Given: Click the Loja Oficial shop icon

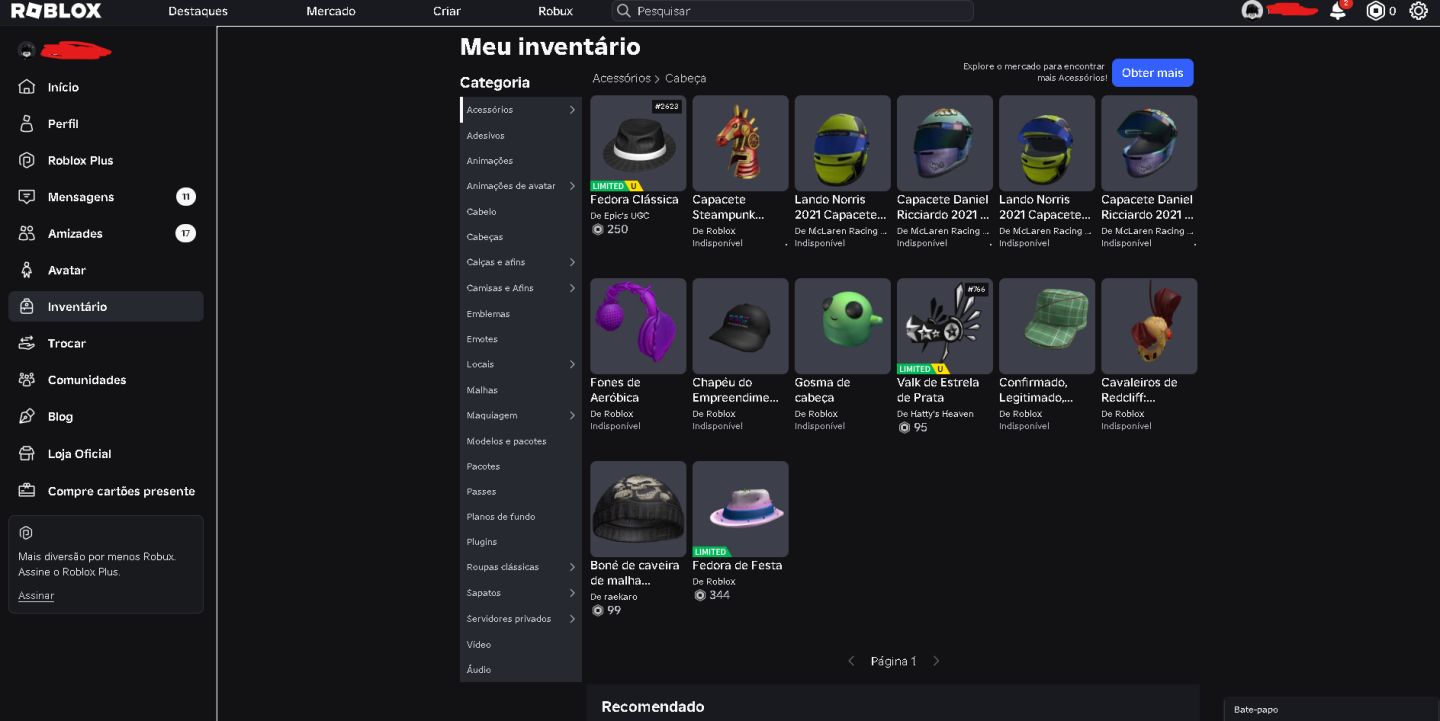Looking at the screenshot, I should (x=27, y=453).
